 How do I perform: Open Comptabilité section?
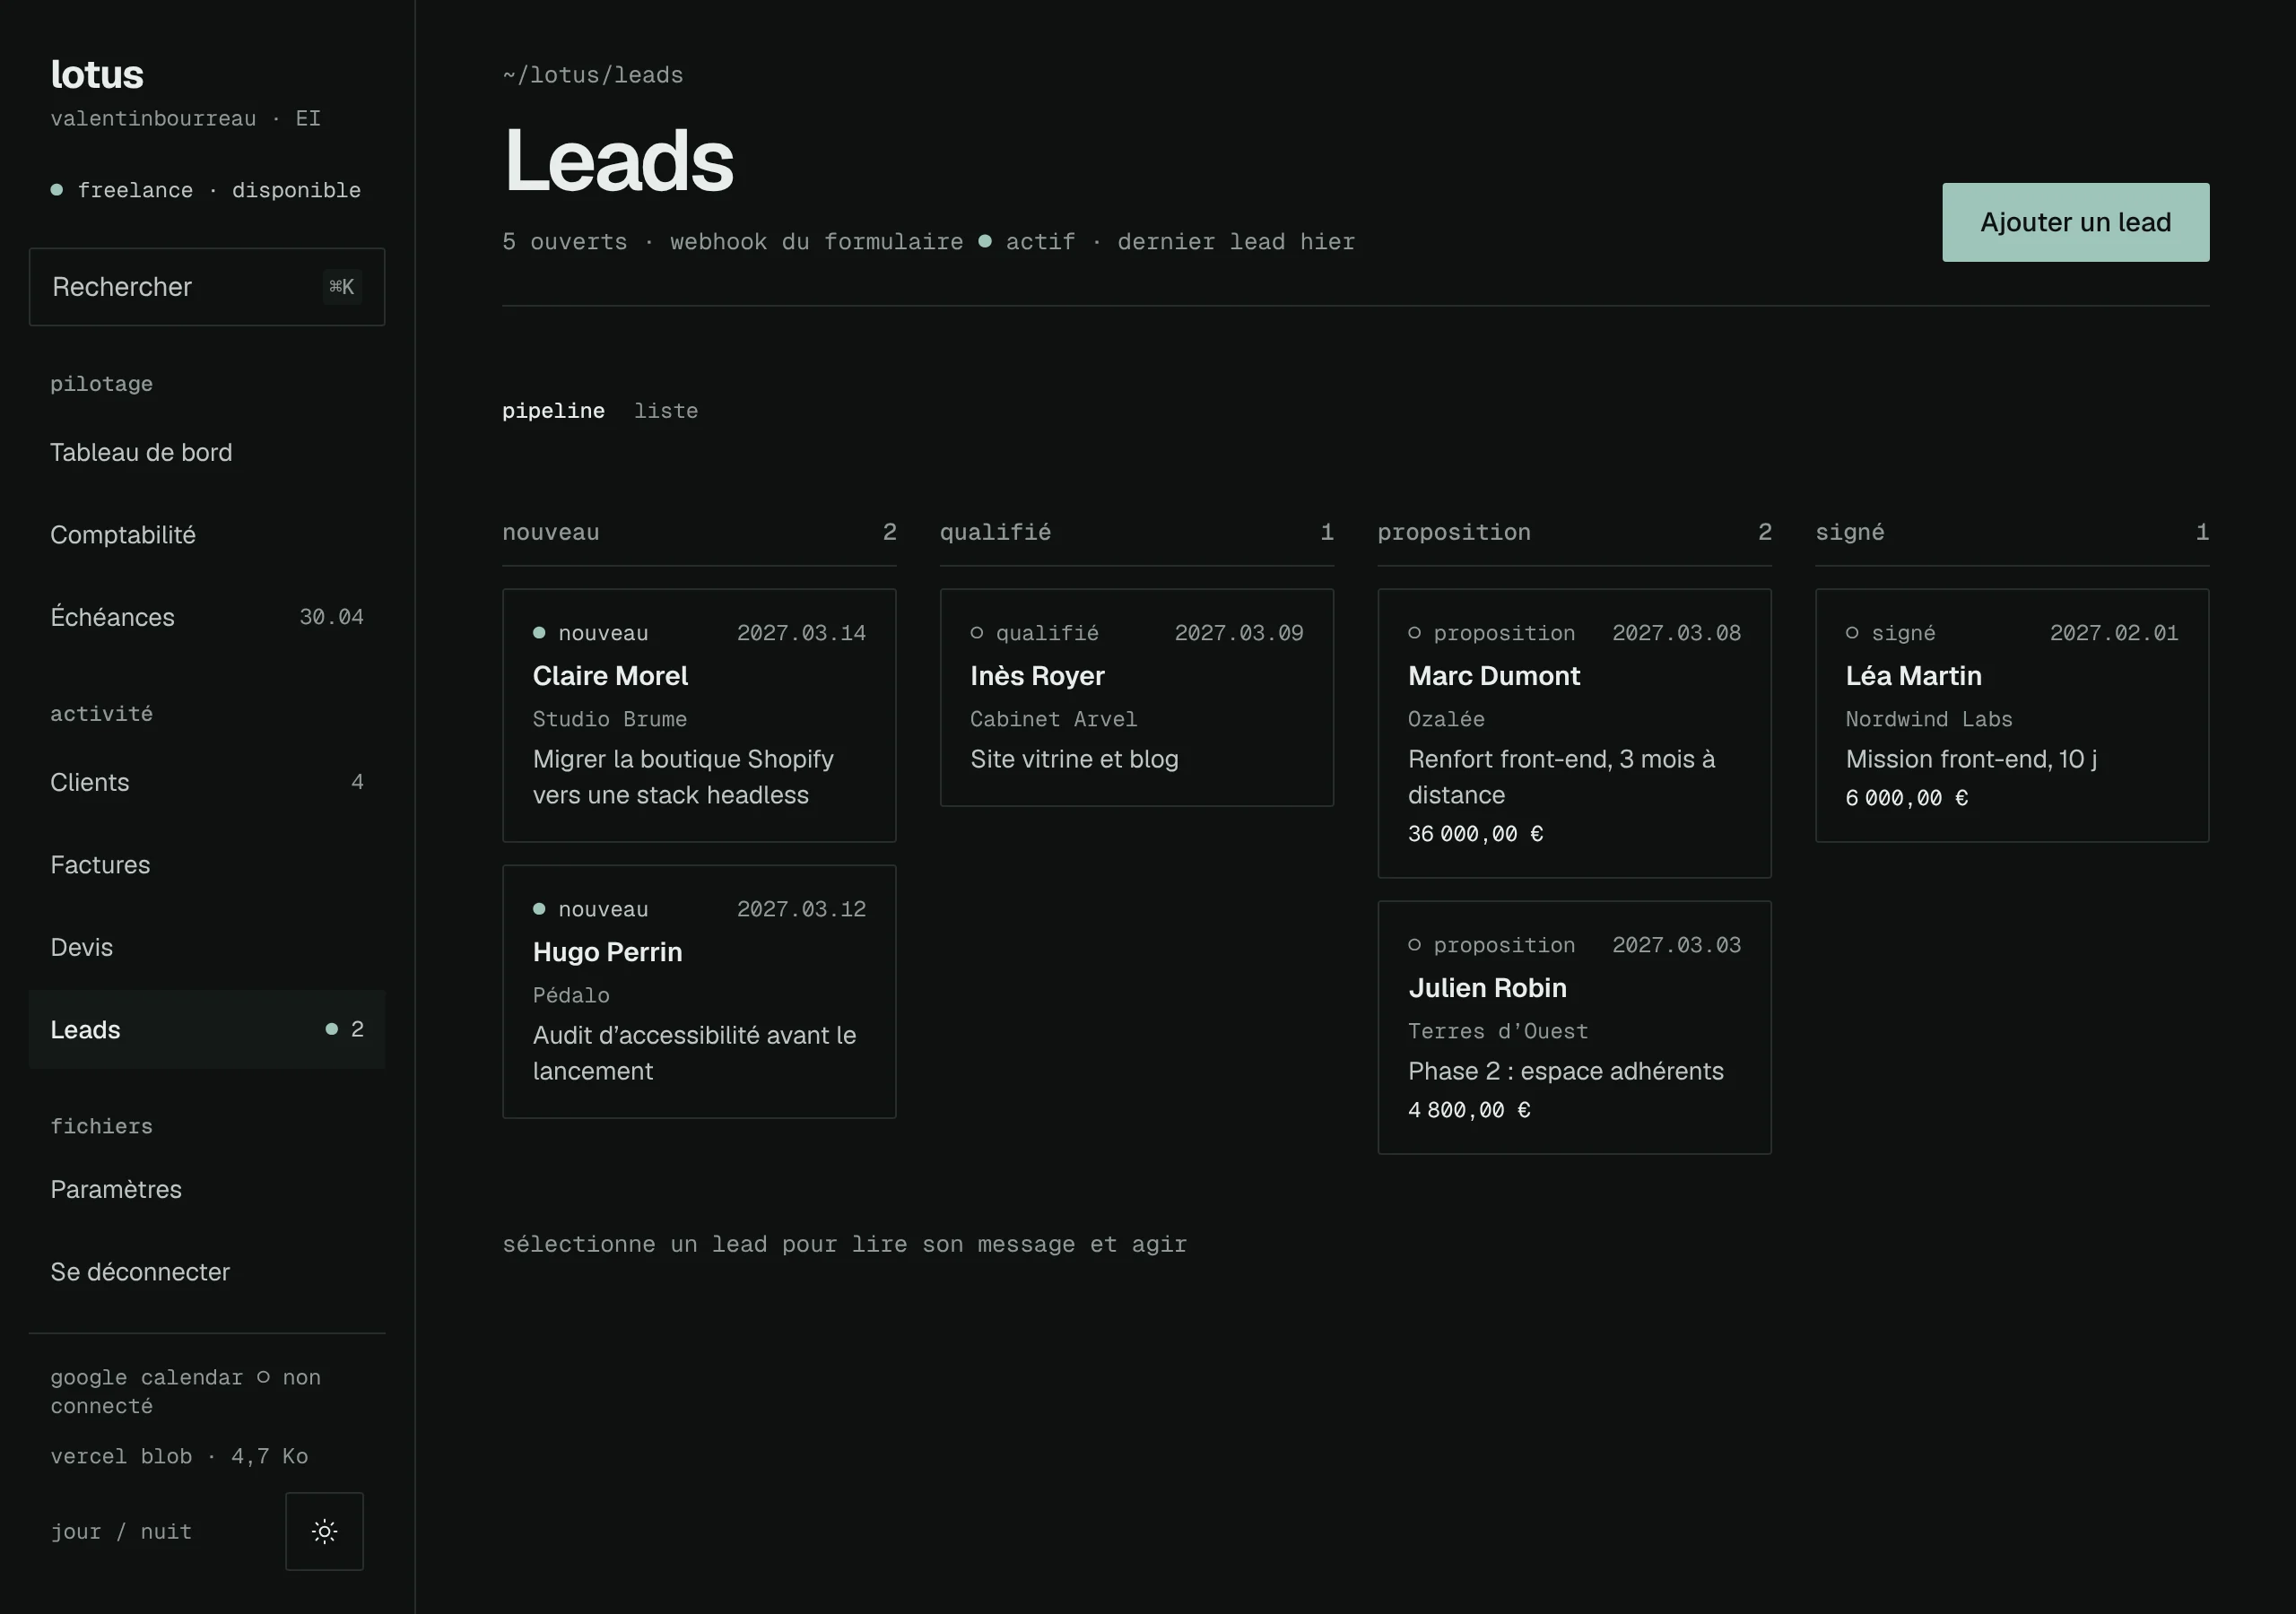pyautogui.click(x=207, y=535)
